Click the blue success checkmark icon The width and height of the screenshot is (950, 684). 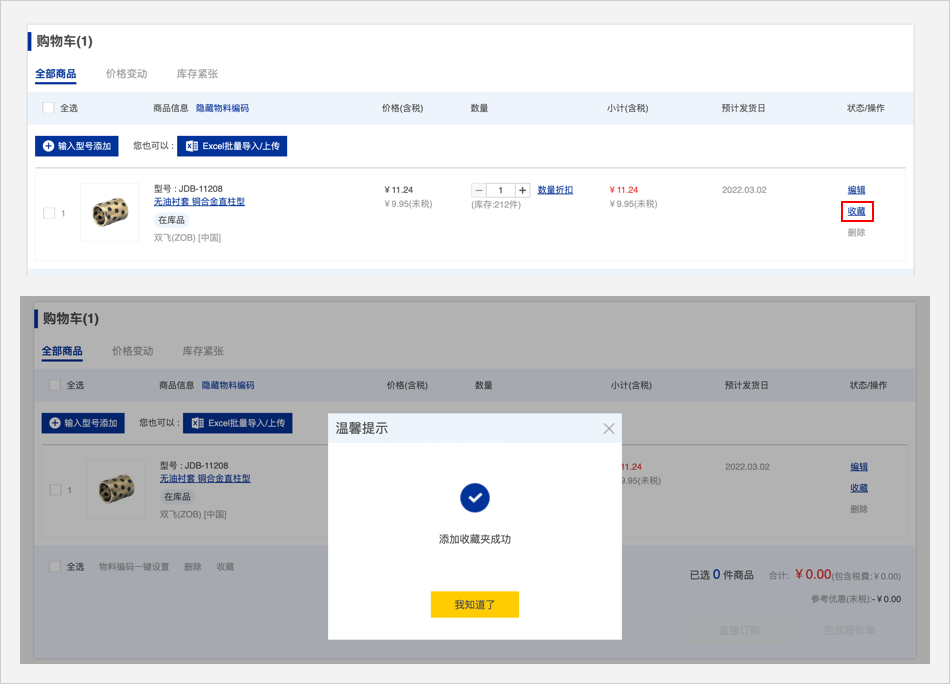pyautogui.click(x=474, y=497)
